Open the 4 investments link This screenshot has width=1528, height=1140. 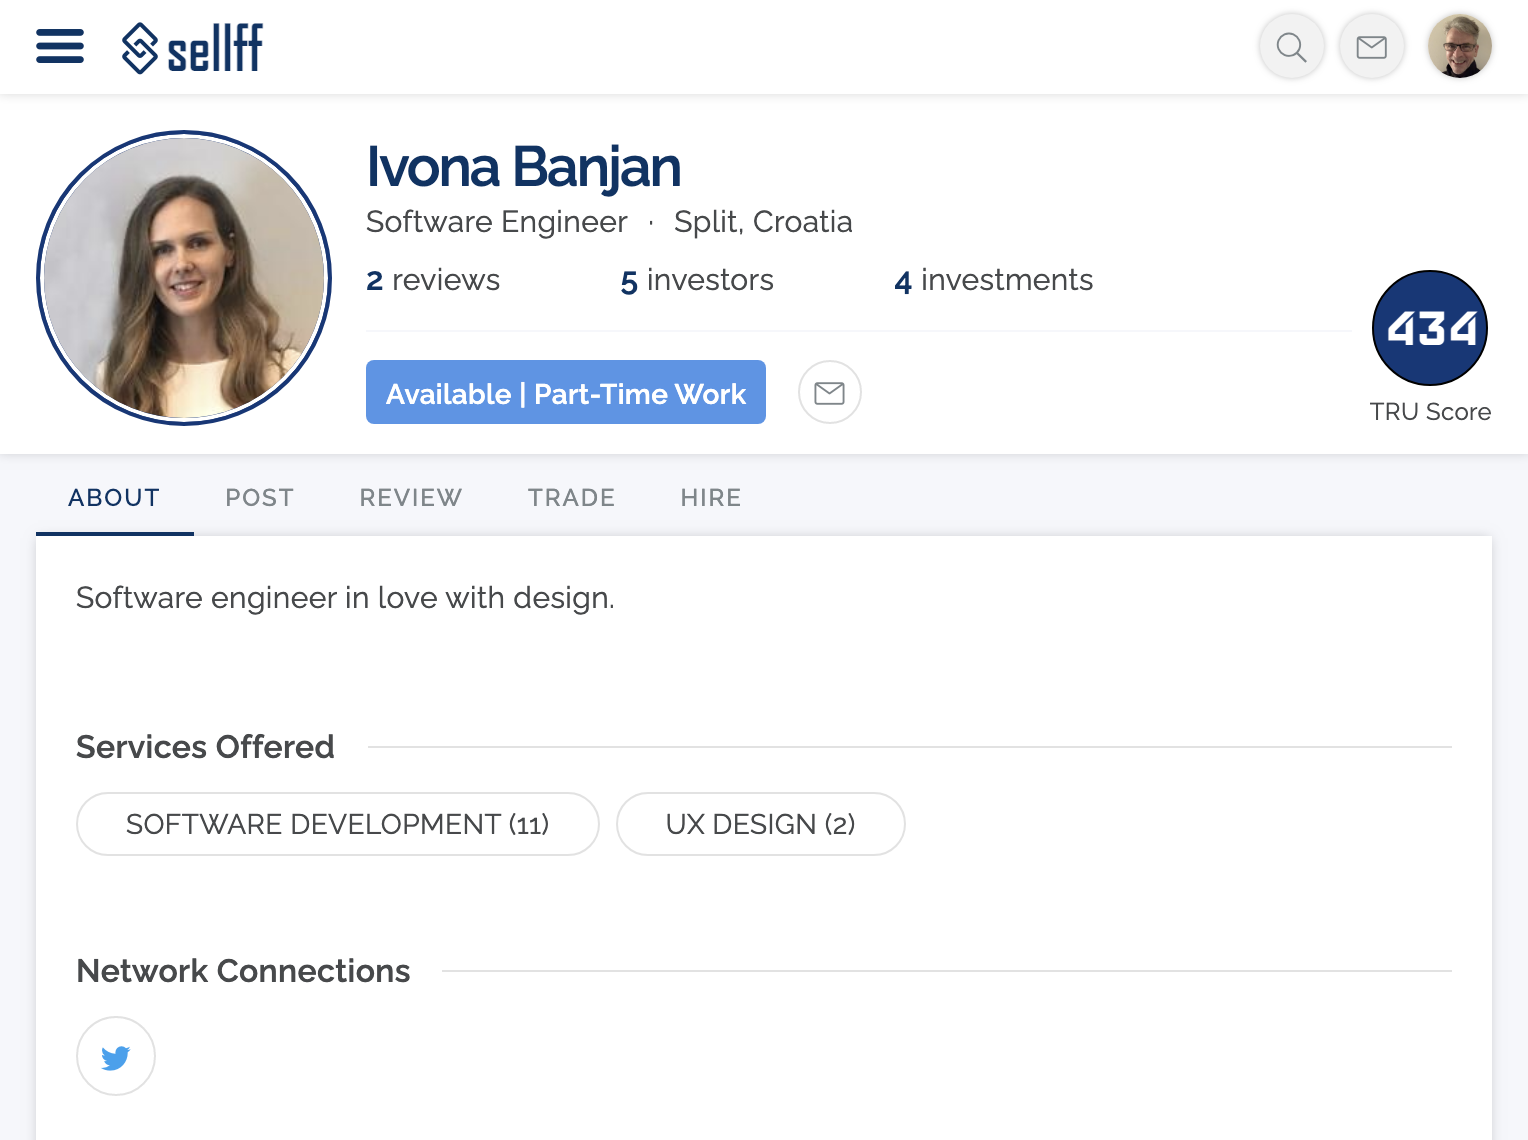[993, 281]
